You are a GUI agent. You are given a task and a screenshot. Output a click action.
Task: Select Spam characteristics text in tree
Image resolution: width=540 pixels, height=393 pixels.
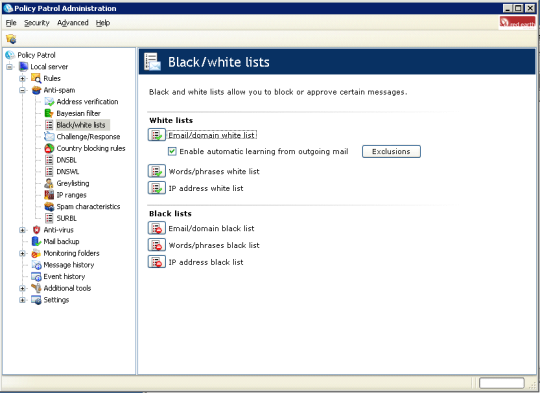[88, 207]
